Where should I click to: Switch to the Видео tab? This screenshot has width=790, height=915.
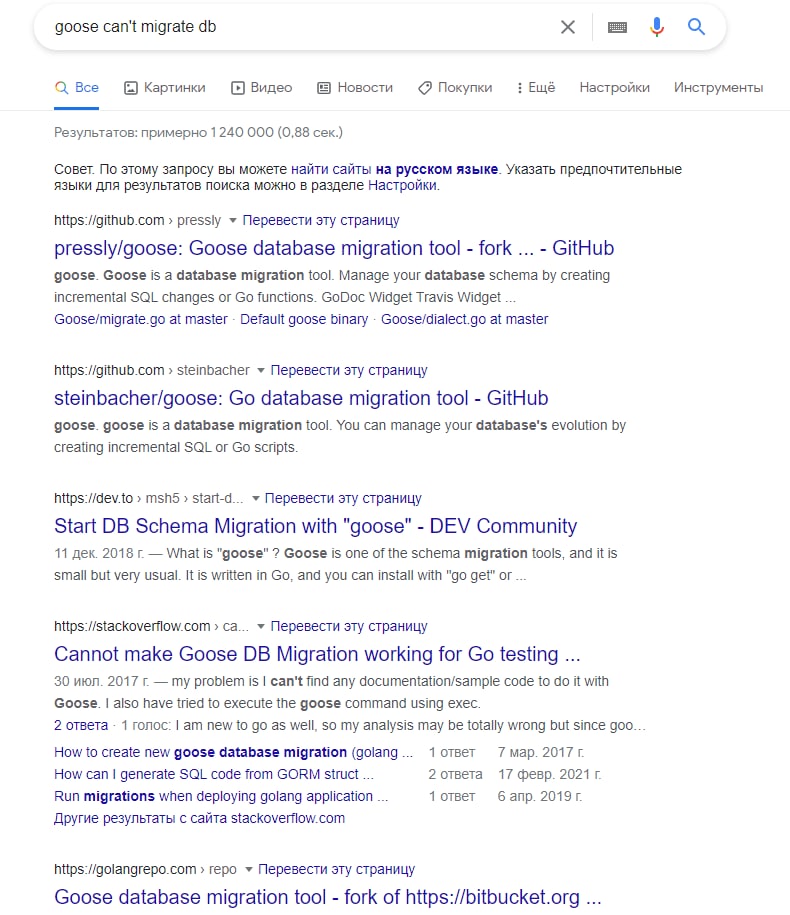point(261,88)
